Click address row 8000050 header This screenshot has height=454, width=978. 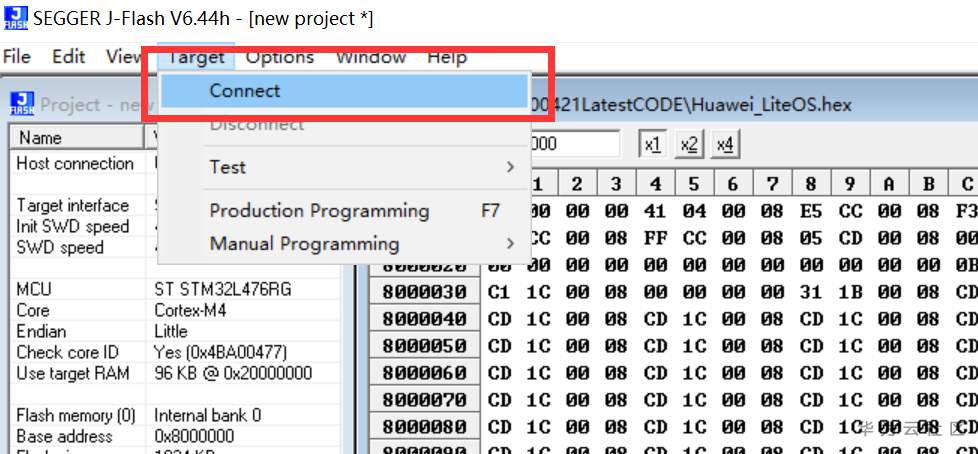[425, 345]
